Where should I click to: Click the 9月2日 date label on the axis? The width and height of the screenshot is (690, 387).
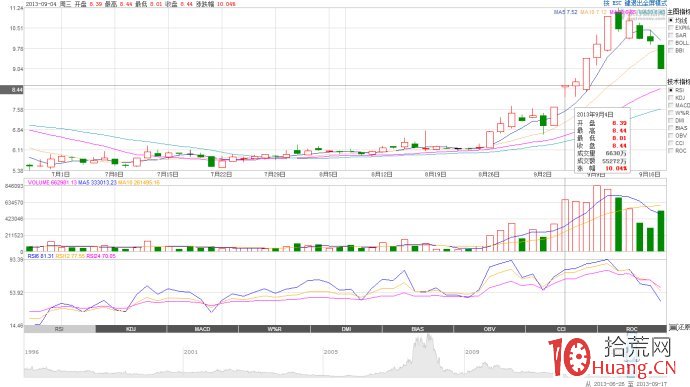pyautogui.click(x=543, y=174)
